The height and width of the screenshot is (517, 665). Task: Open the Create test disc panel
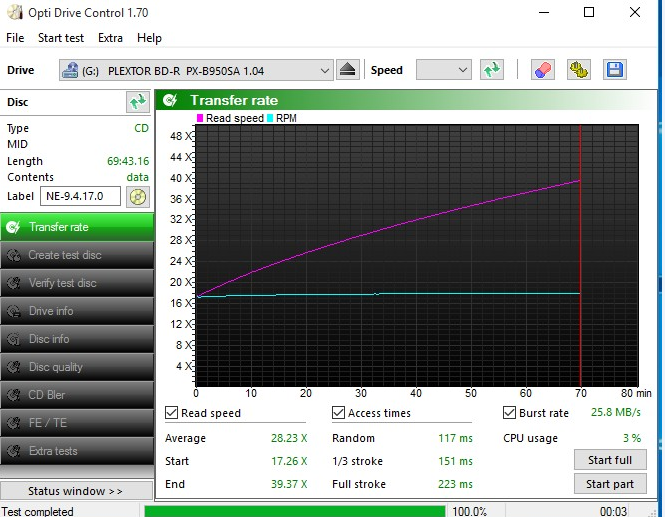point(77,255)
